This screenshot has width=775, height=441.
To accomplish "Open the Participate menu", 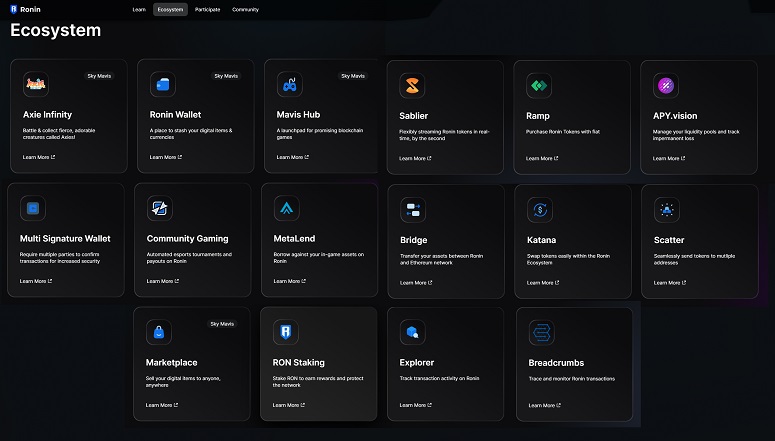I will click(x=207, y=9).
